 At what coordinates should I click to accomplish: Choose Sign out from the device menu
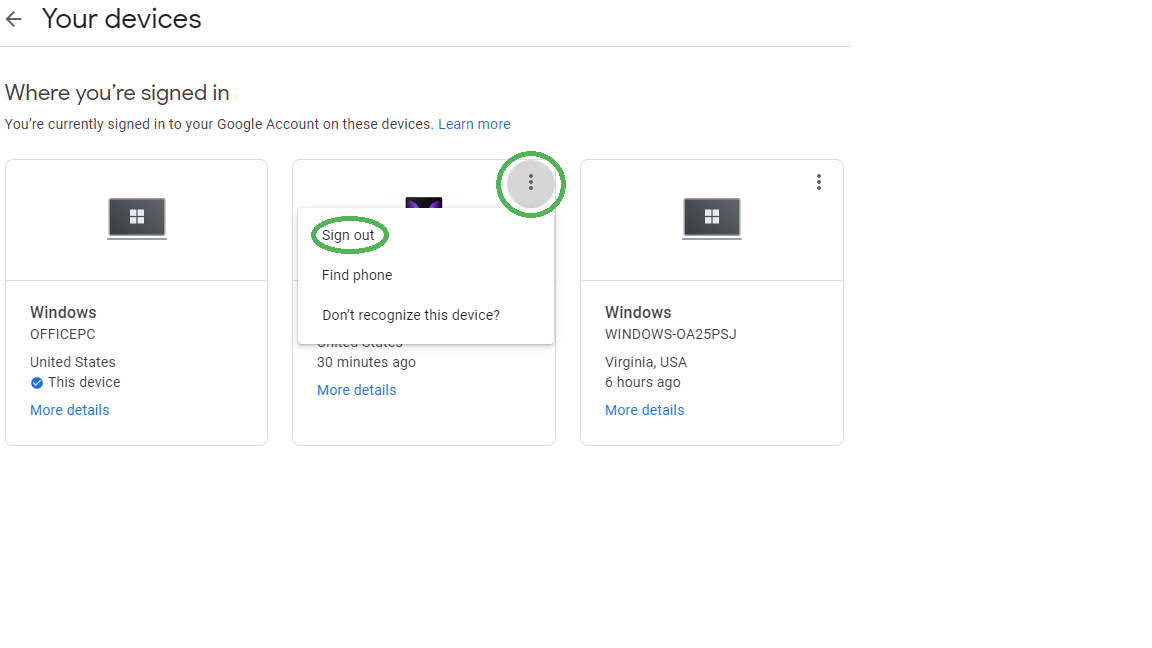point(348,235)
